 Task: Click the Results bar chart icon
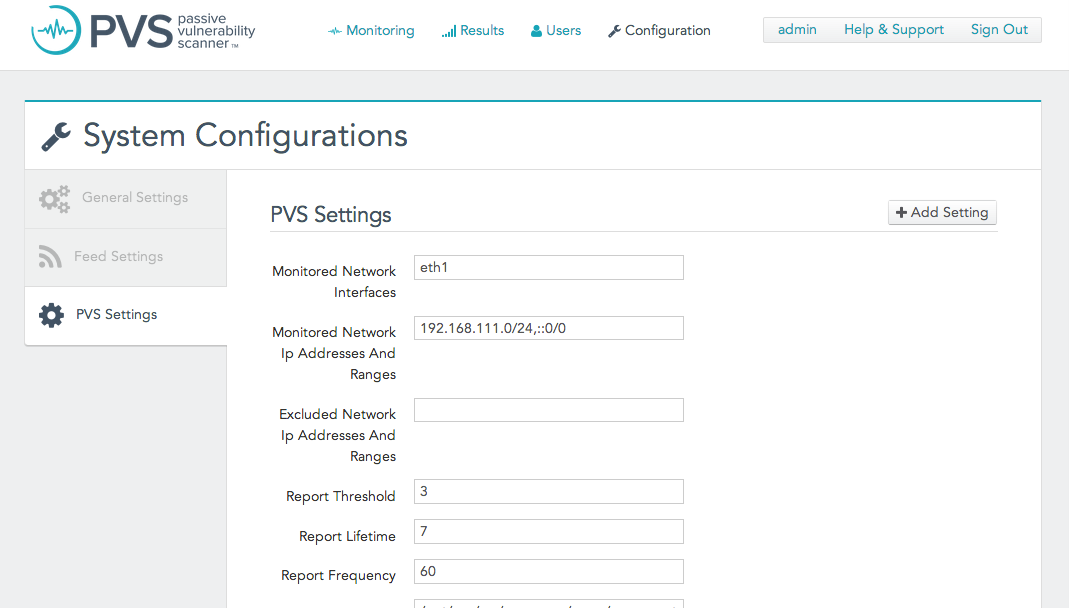(x=449, y=31)
